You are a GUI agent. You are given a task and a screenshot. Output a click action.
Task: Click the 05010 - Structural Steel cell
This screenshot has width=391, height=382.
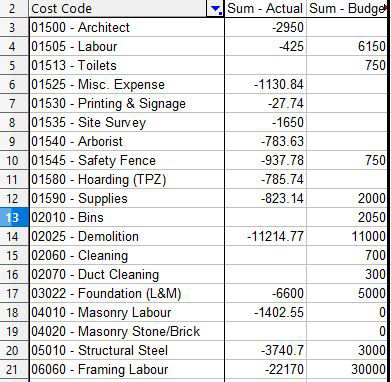click(127, 350)
